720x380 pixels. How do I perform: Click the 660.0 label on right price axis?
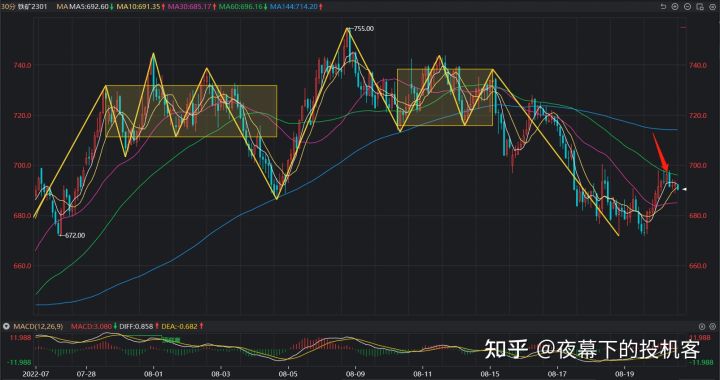click(x=698, y=266)
